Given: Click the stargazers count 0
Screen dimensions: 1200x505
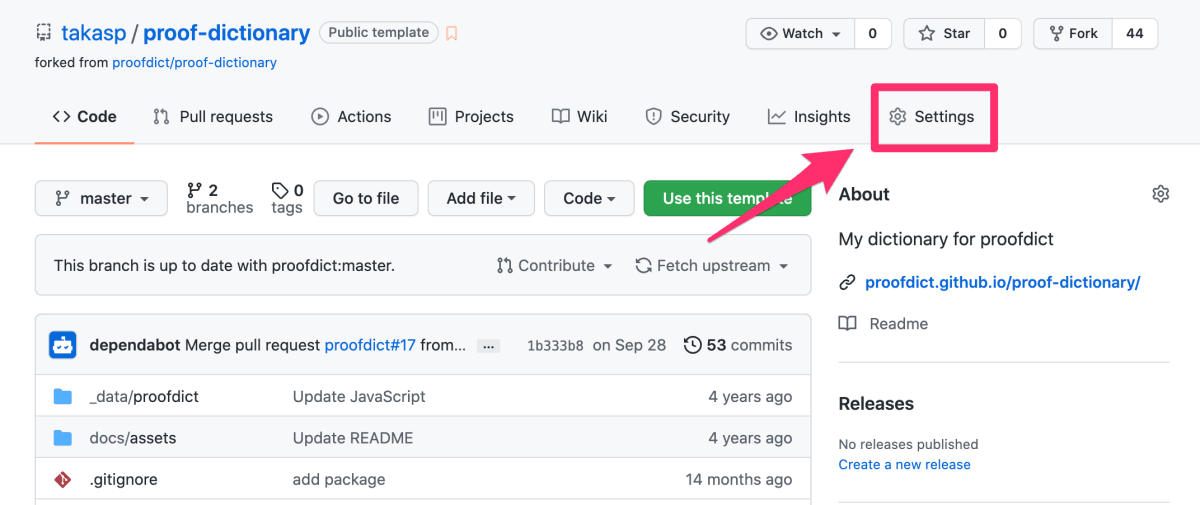Looking at the screenshot, I should point(1003,33).
